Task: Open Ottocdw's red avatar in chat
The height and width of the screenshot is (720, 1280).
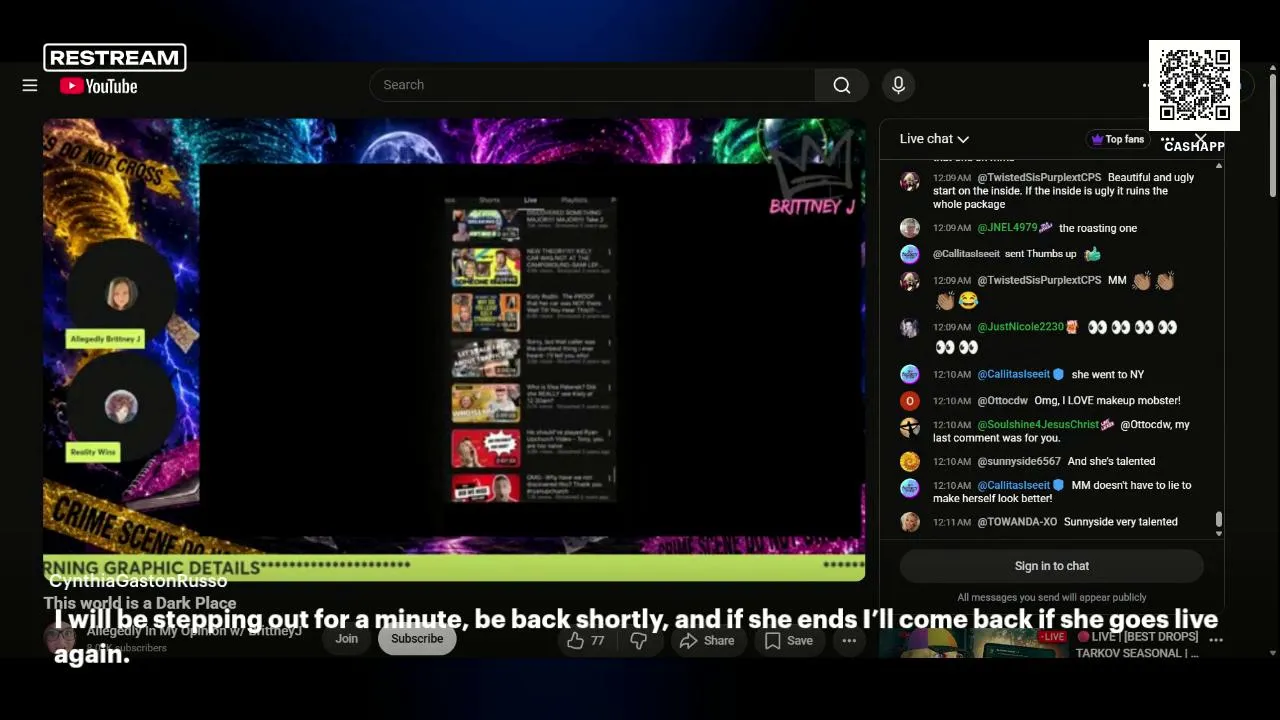Action: click(x=909, y=401)
